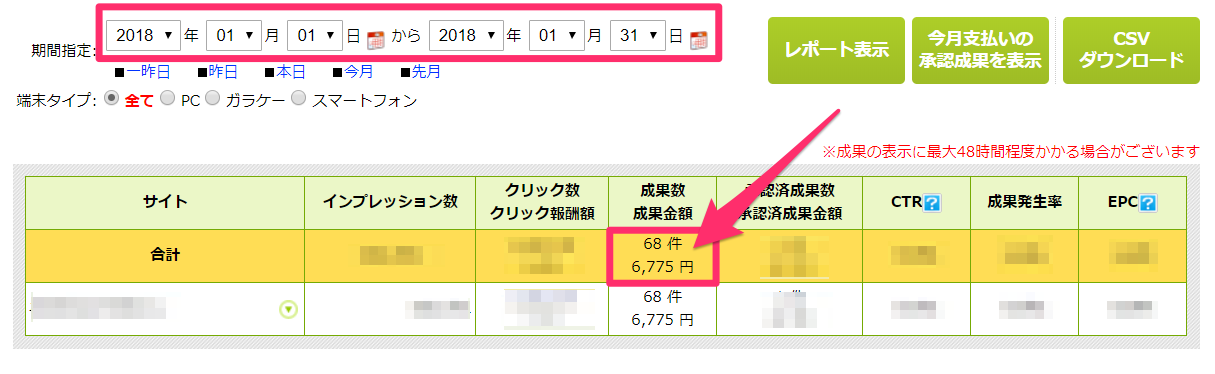Click the 昨日 quick date link
1215x374 pixels.
click(x=223, y=72)
